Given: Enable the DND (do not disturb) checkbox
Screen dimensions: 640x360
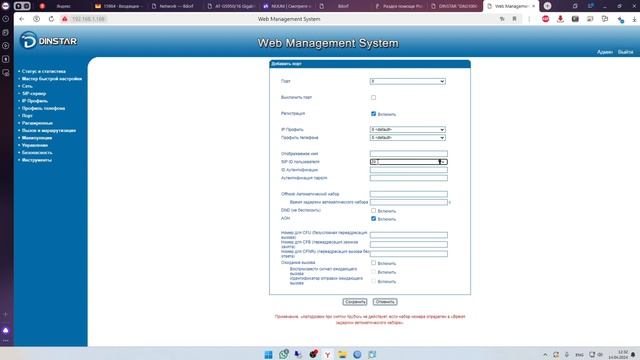Looking at the screenshot, I should pyautogui.click(x=373, y=211).
